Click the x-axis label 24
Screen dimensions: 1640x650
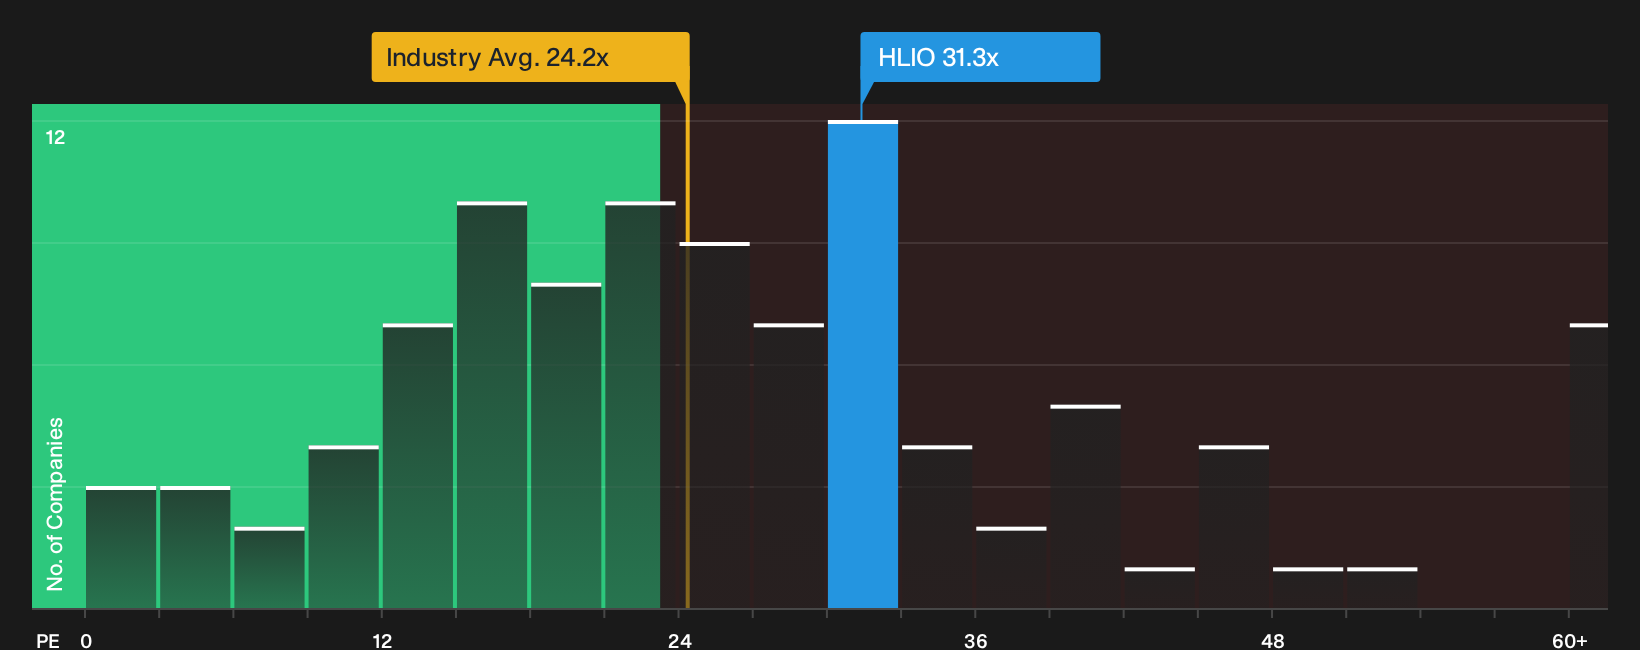680,640
